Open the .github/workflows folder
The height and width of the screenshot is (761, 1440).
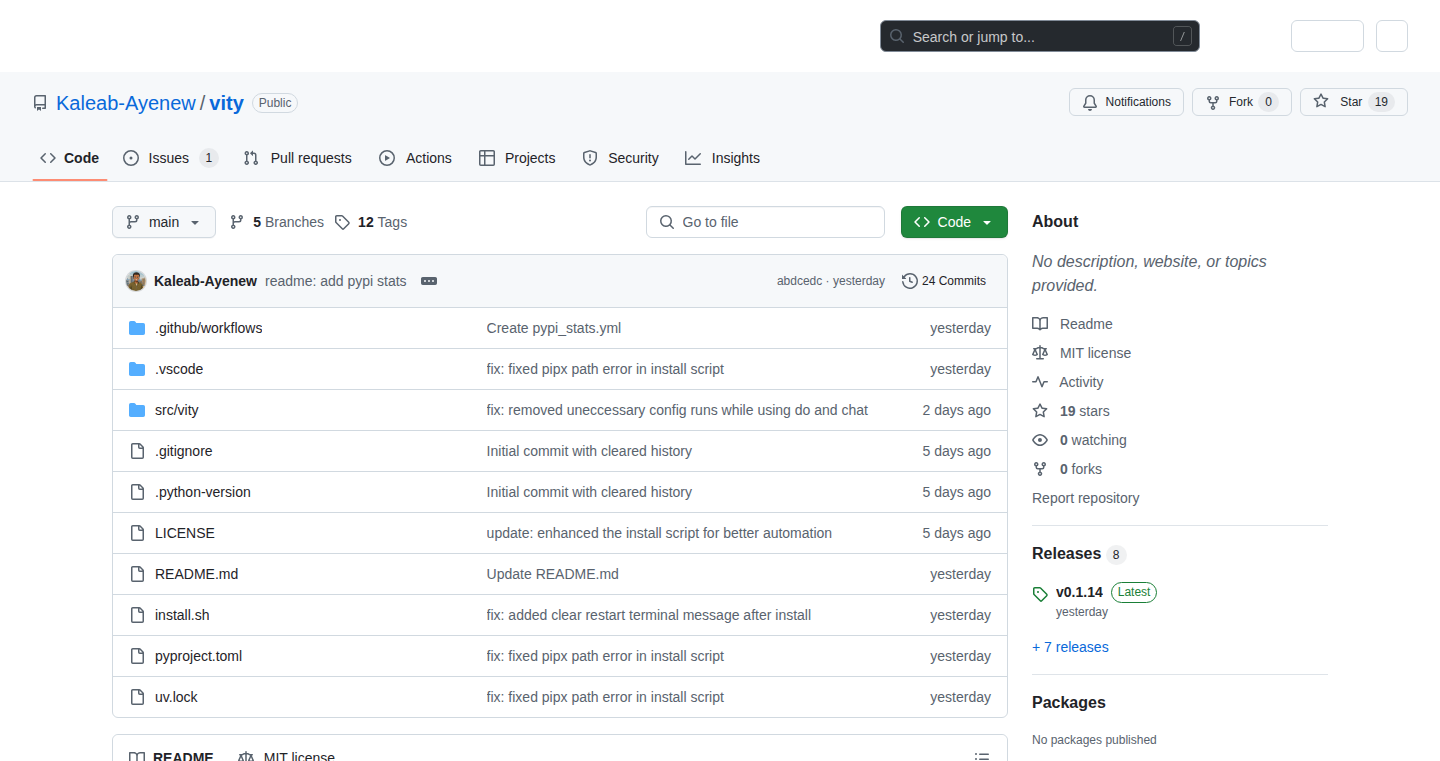pyautogui.click(x=208, y=328)
